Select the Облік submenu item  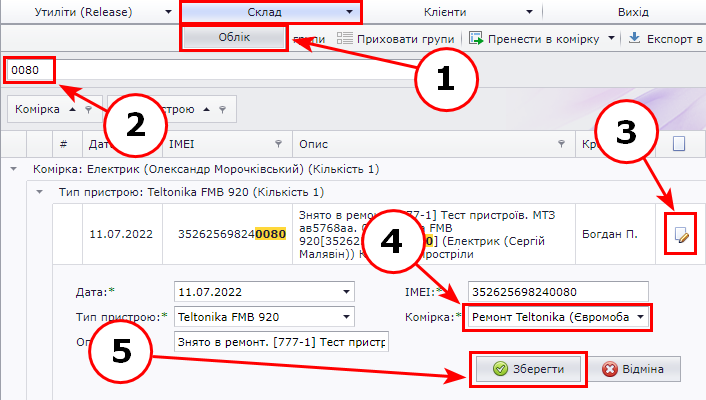[234, 37]
